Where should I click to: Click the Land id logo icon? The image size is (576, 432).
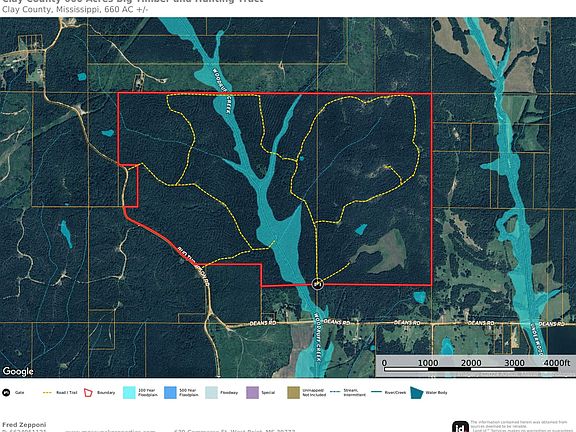(460, 426)
